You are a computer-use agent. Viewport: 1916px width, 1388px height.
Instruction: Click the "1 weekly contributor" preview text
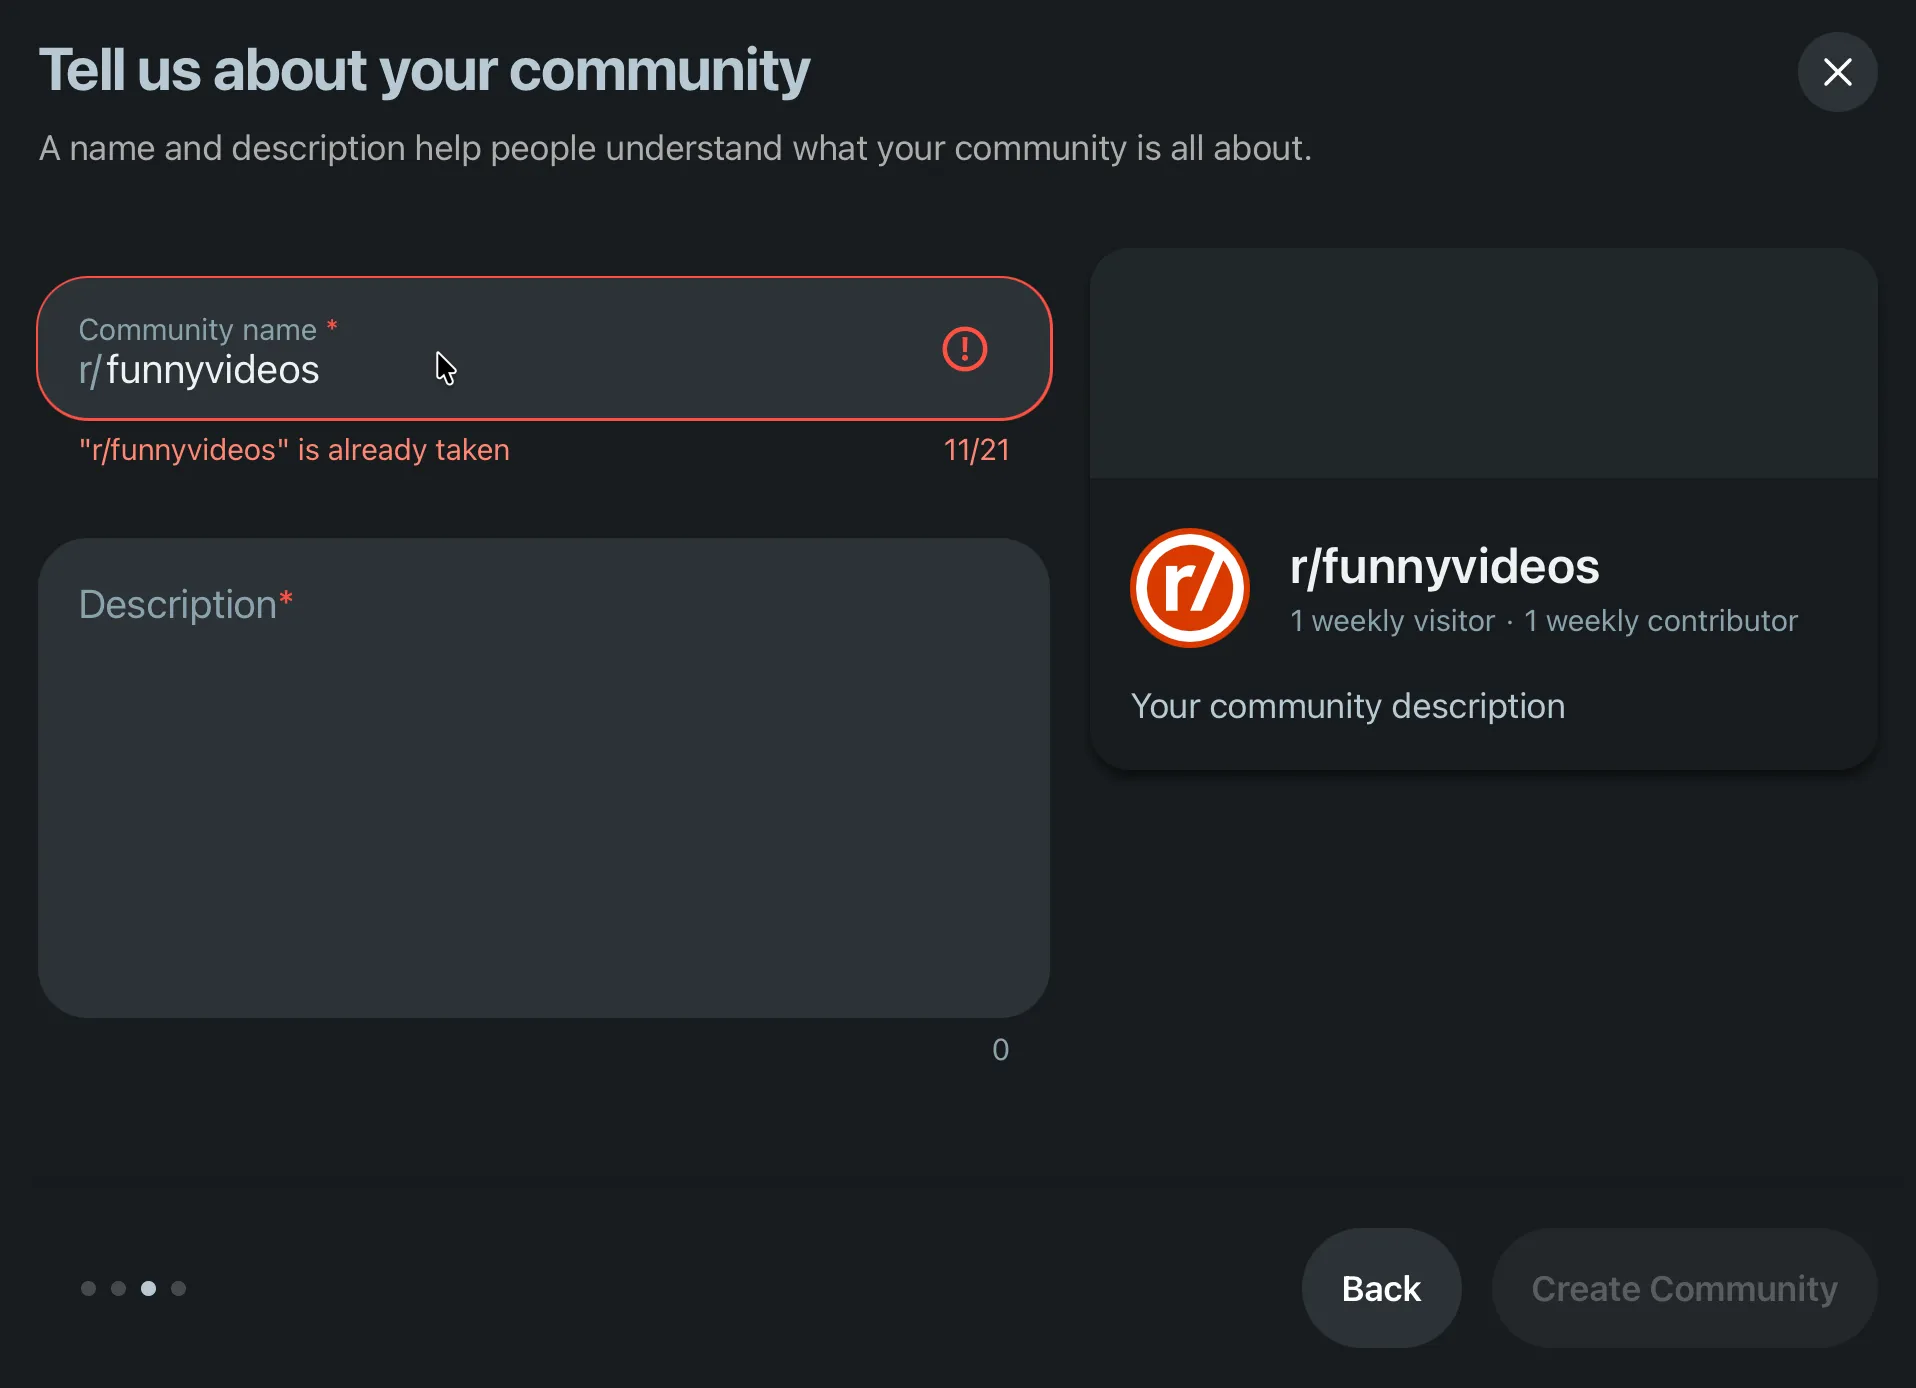tap(1661, 621)
